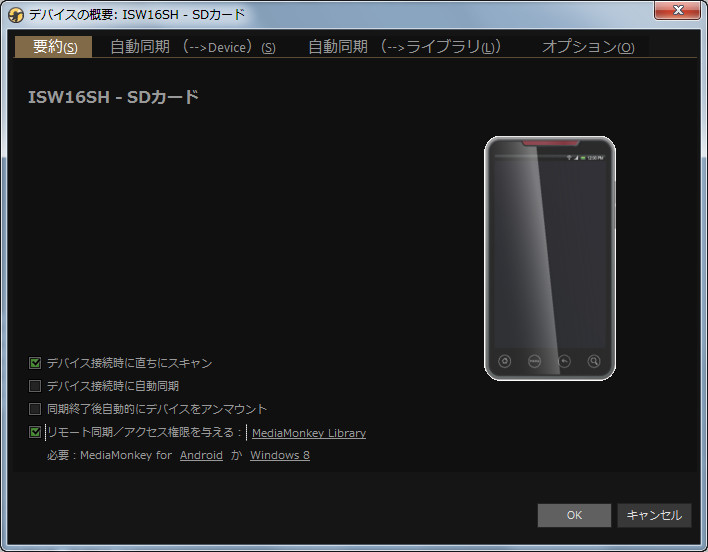Follow the Android link
Image resolution: width=708 pixels, height=552 pixels.
(x=201, y=455)
